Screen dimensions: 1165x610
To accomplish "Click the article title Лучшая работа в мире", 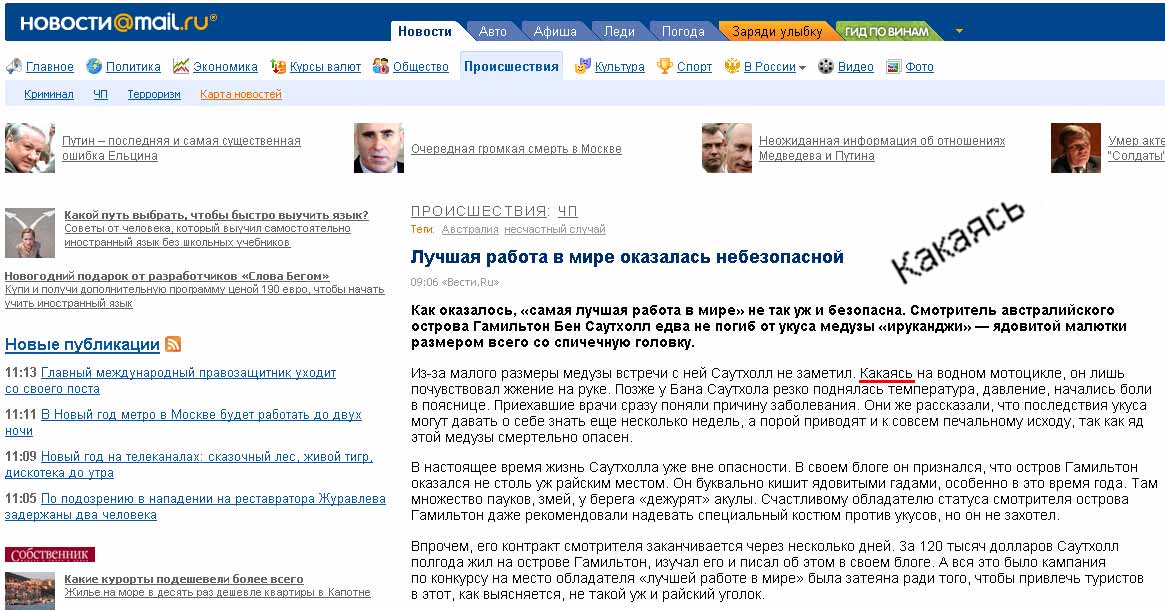I will click(627, 257).
